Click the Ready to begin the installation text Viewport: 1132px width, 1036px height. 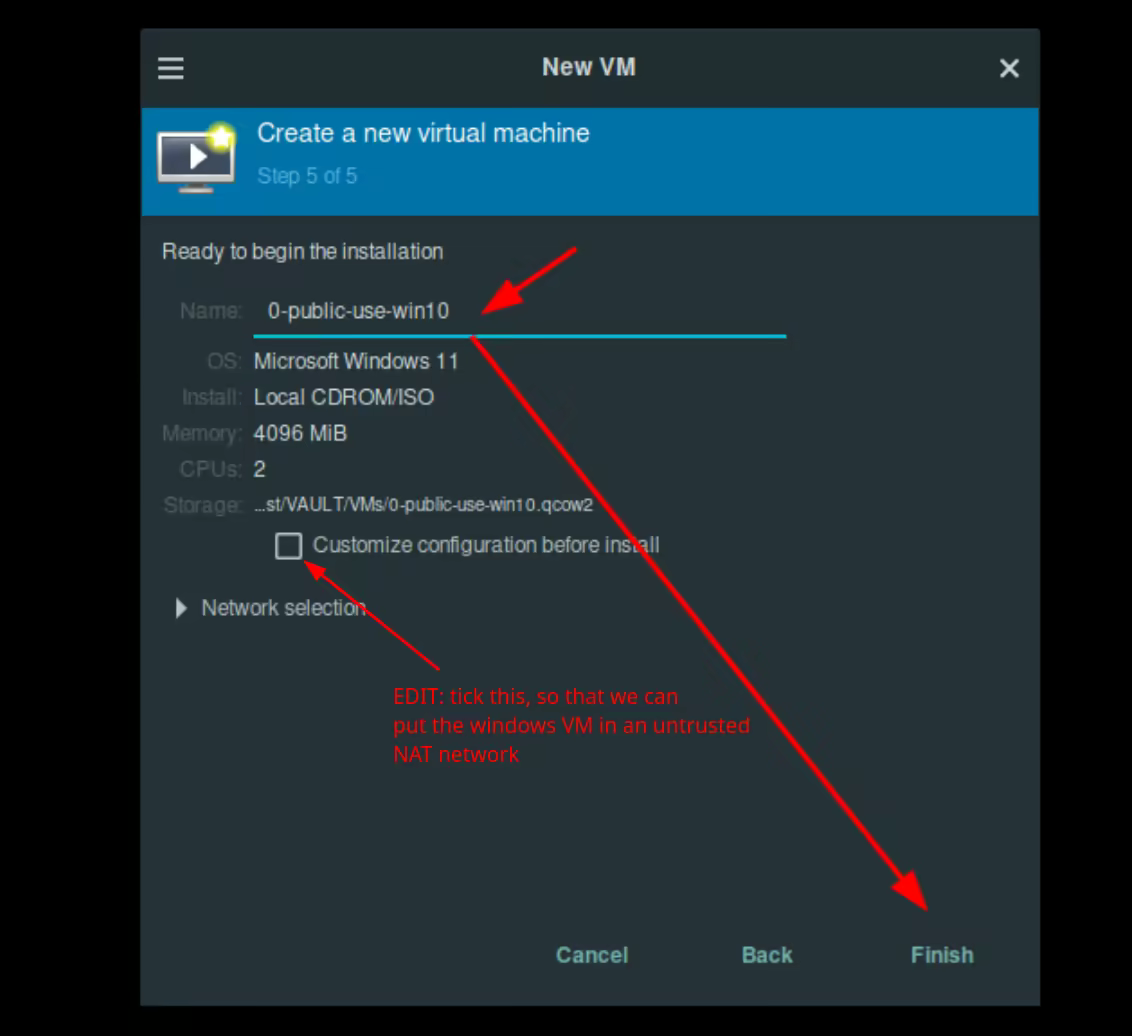302,252
